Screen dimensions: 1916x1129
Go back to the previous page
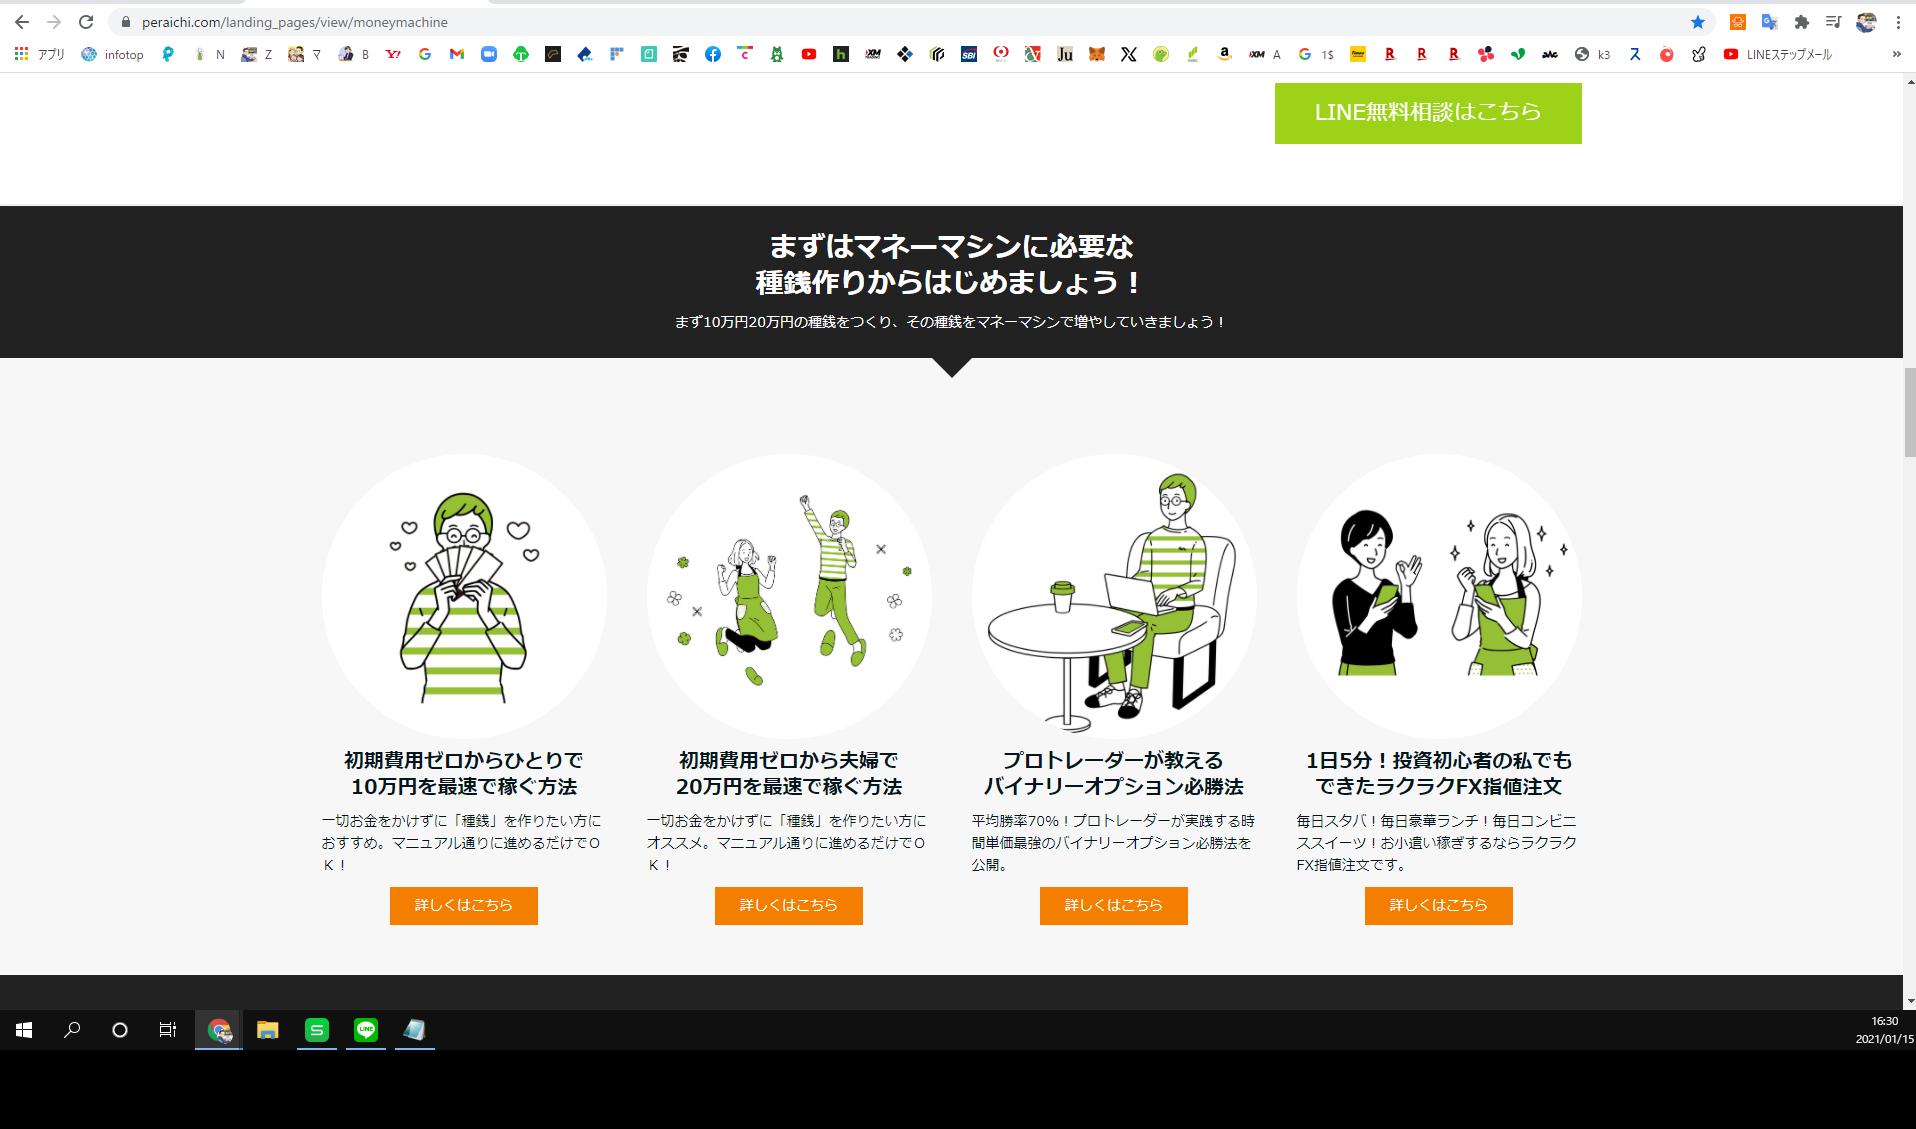(22, 22)
